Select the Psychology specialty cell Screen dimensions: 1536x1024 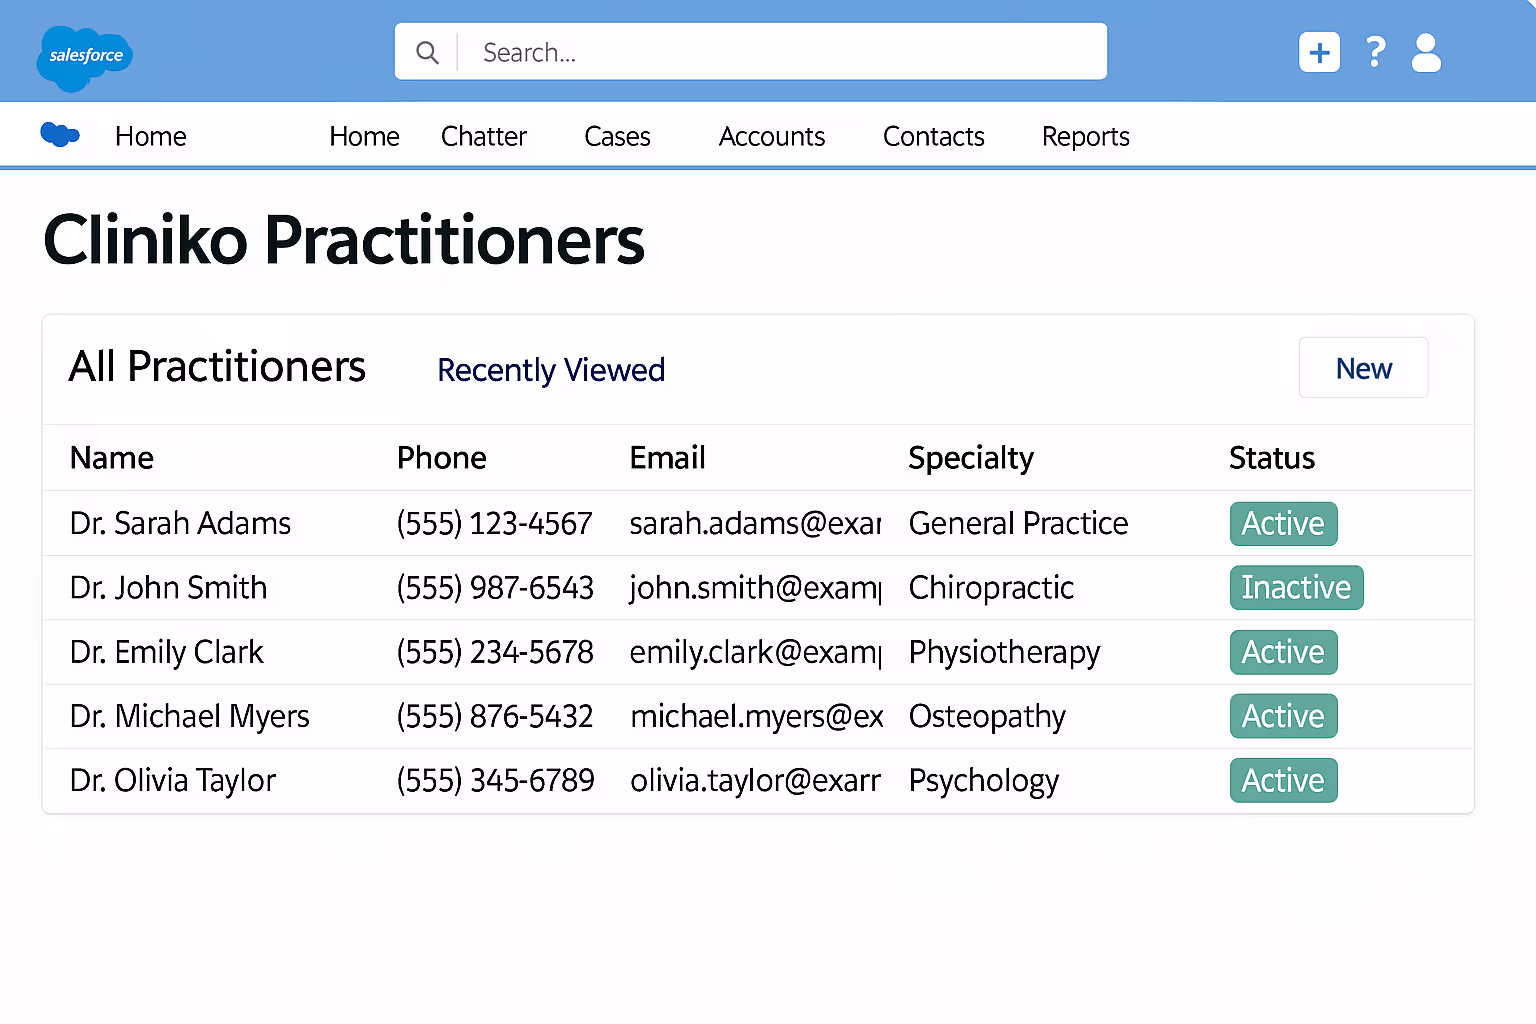pos(984,781)
